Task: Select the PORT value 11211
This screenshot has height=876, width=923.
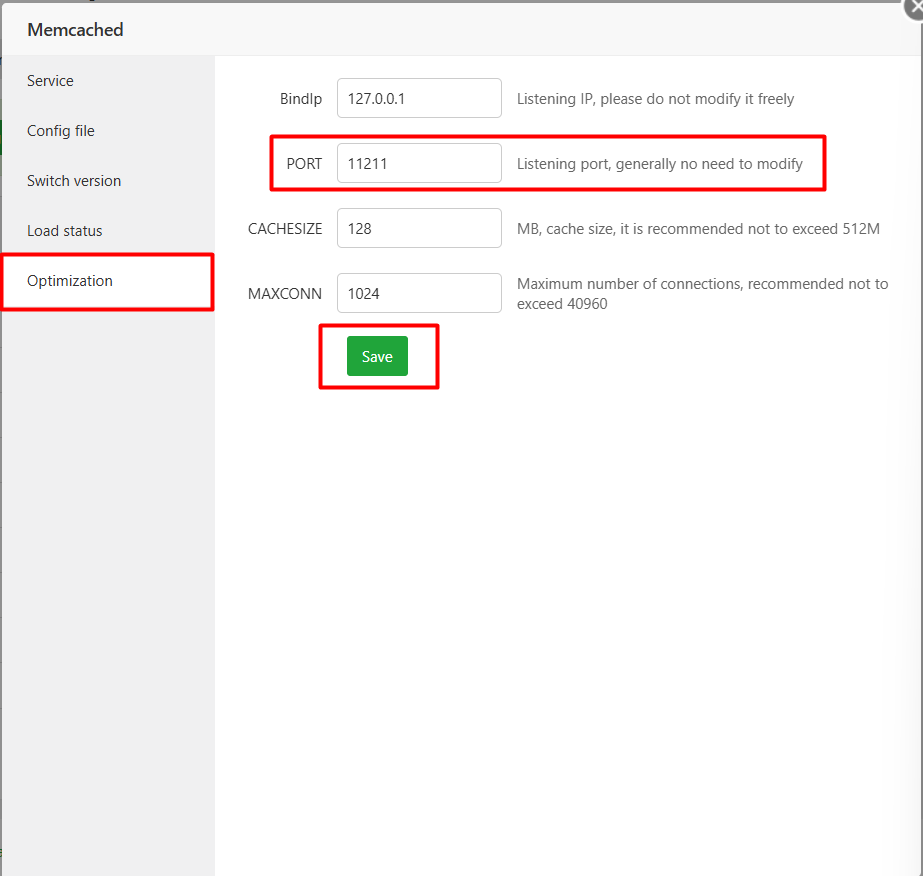Action: 419,163
